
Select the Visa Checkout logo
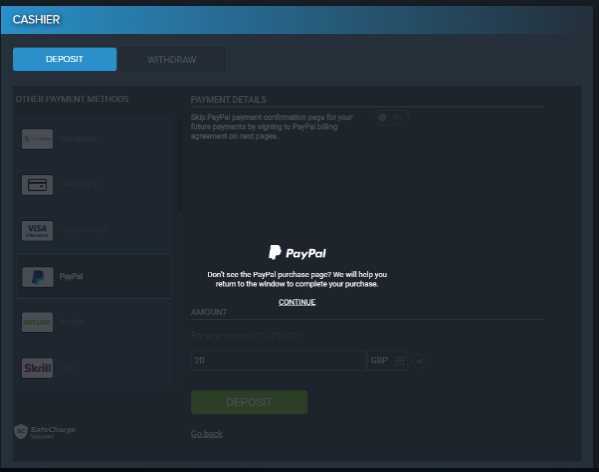37,231
